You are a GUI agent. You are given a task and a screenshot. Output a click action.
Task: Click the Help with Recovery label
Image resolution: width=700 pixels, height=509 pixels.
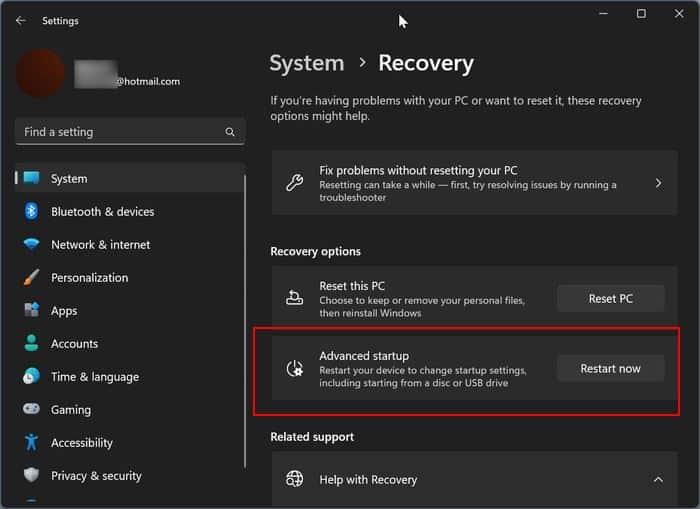[368, 480]
